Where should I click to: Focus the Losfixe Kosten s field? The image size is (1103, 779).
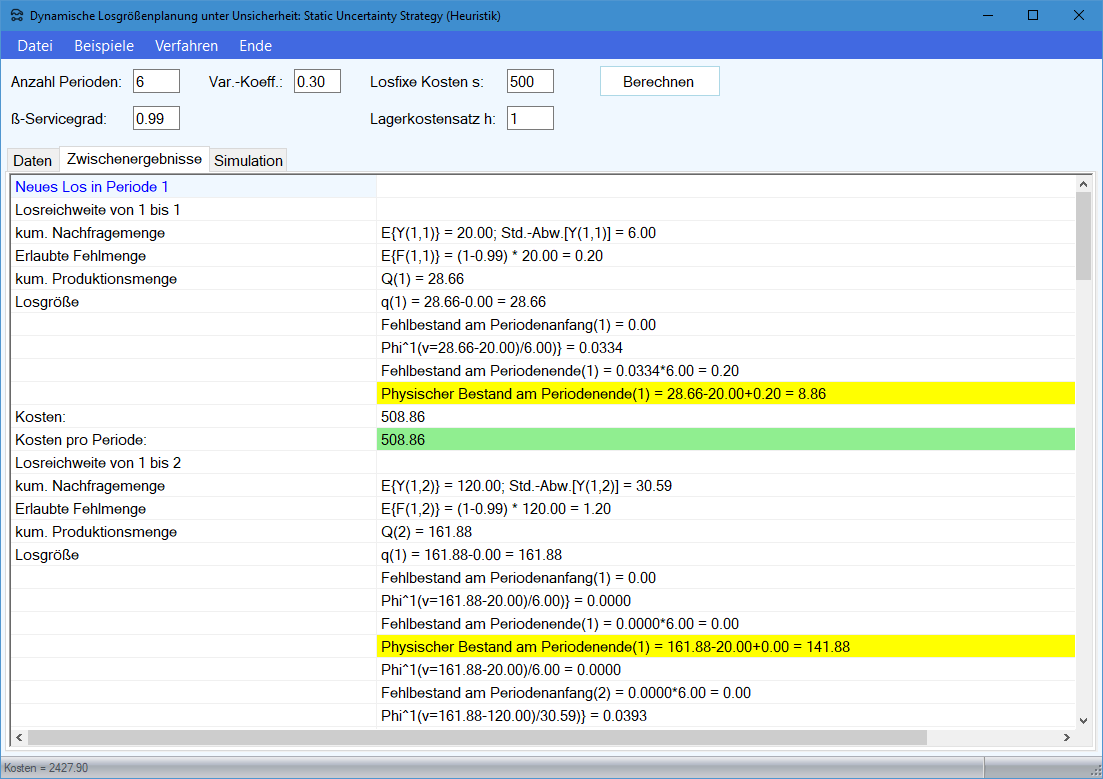530,82
